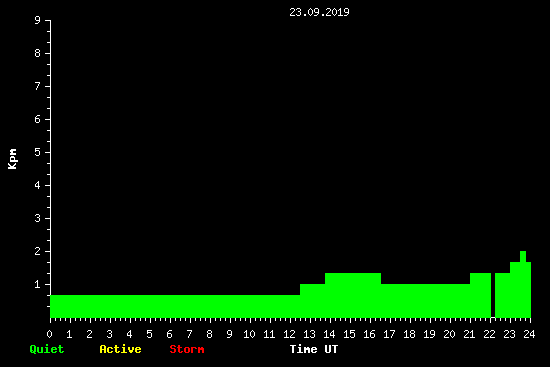Click the Kpm vertical axis label
Viewport: 550px width, 367px height.
tap(13, 159)
